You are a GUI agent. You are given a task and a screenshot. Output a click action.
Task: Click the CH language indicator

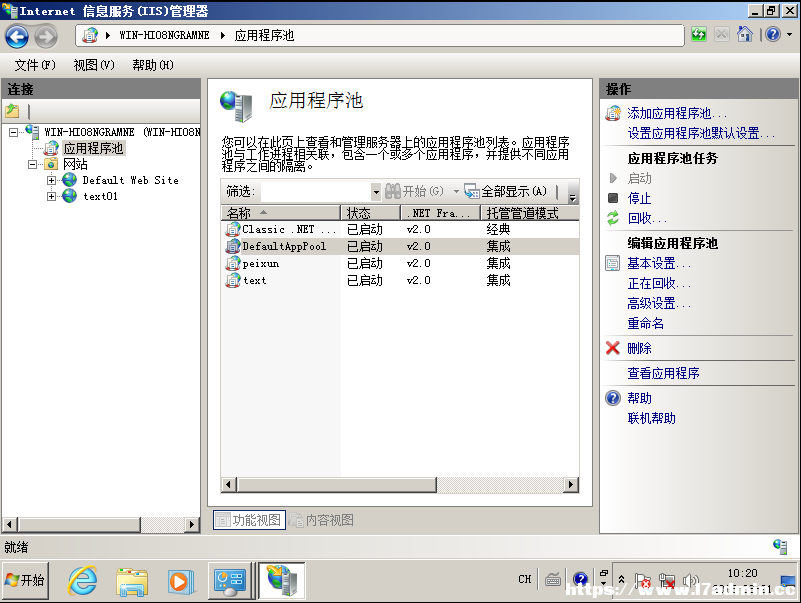click(525, 579)
